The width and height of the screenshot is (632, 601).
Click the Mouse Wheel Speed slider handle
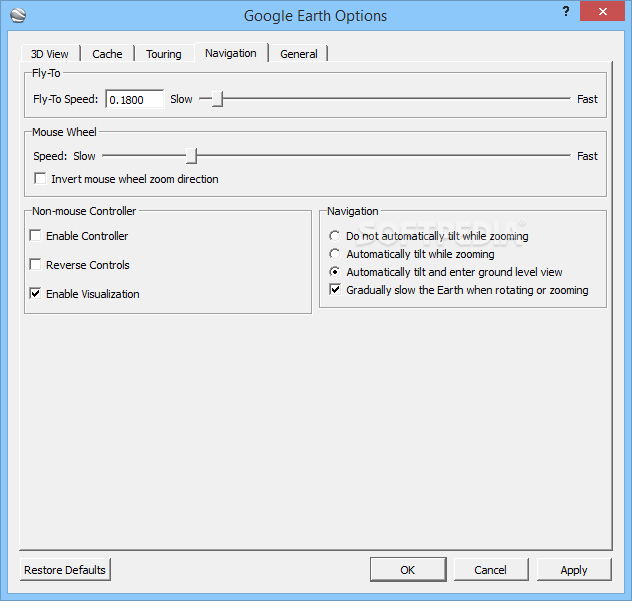pyautogui.click(x=191, y=156)
